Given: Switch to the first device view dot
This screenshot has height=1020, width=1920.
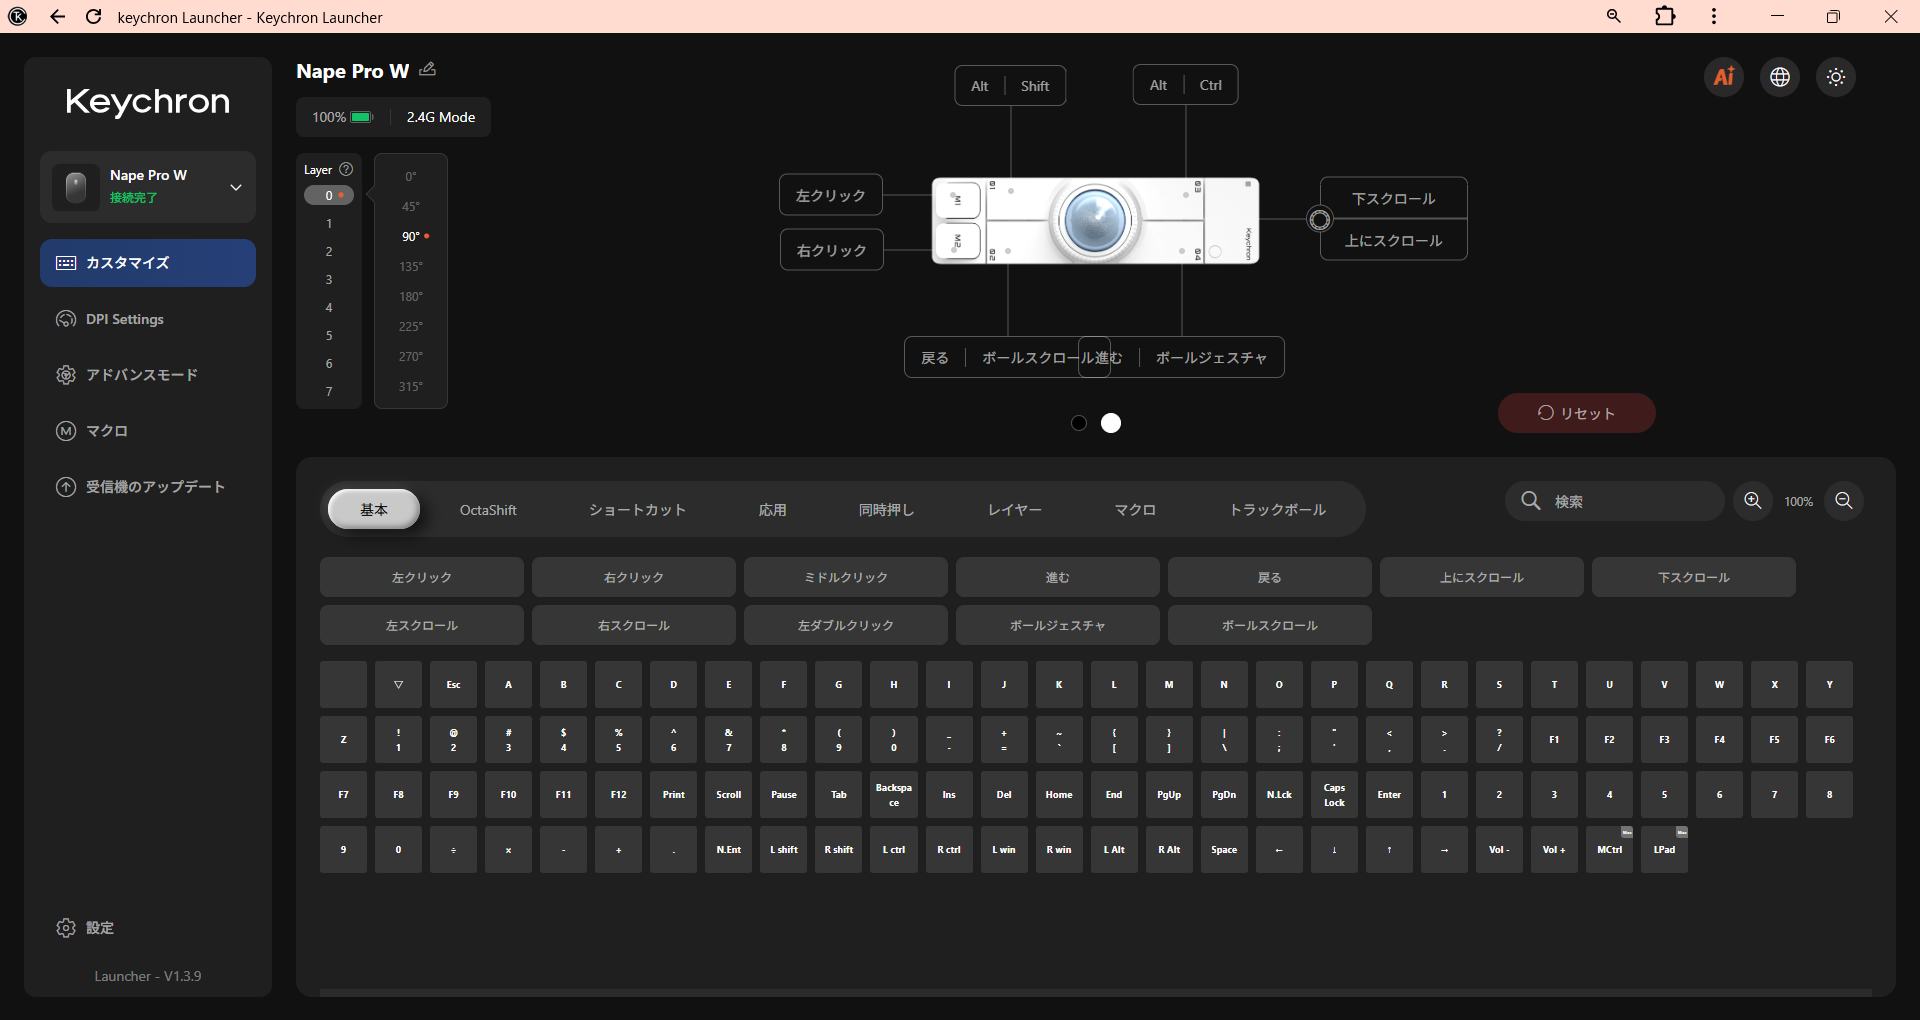Looking at the screenshot, I should coord(1079,423).
